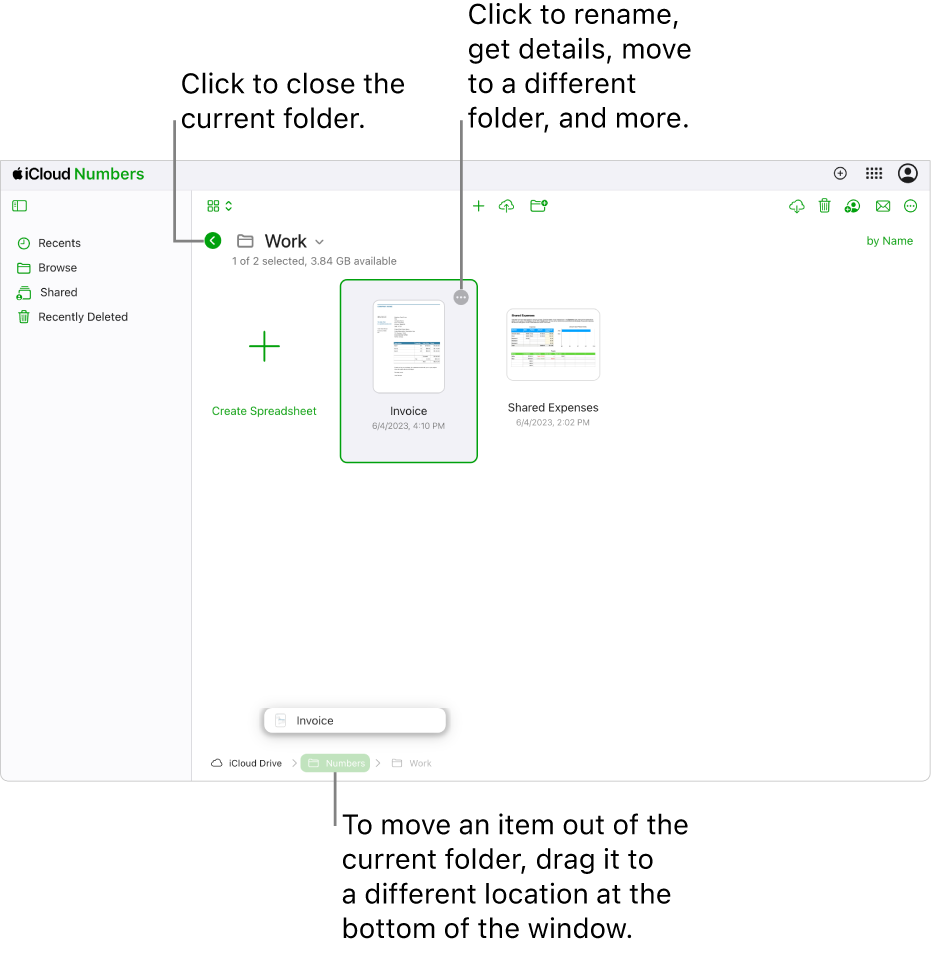The image size is (934, 956).
Task: Click the Shared sidebar icon
Action: point(24,293)
